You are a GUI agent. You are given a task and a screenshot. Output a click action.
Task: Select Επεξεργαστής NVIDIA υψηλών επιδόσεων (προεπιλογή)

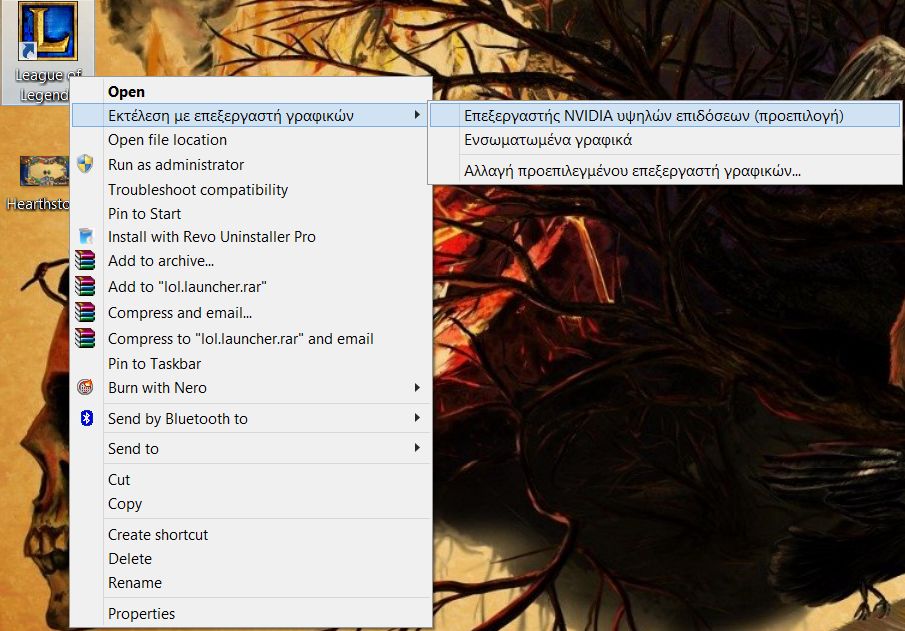point(665,115)
